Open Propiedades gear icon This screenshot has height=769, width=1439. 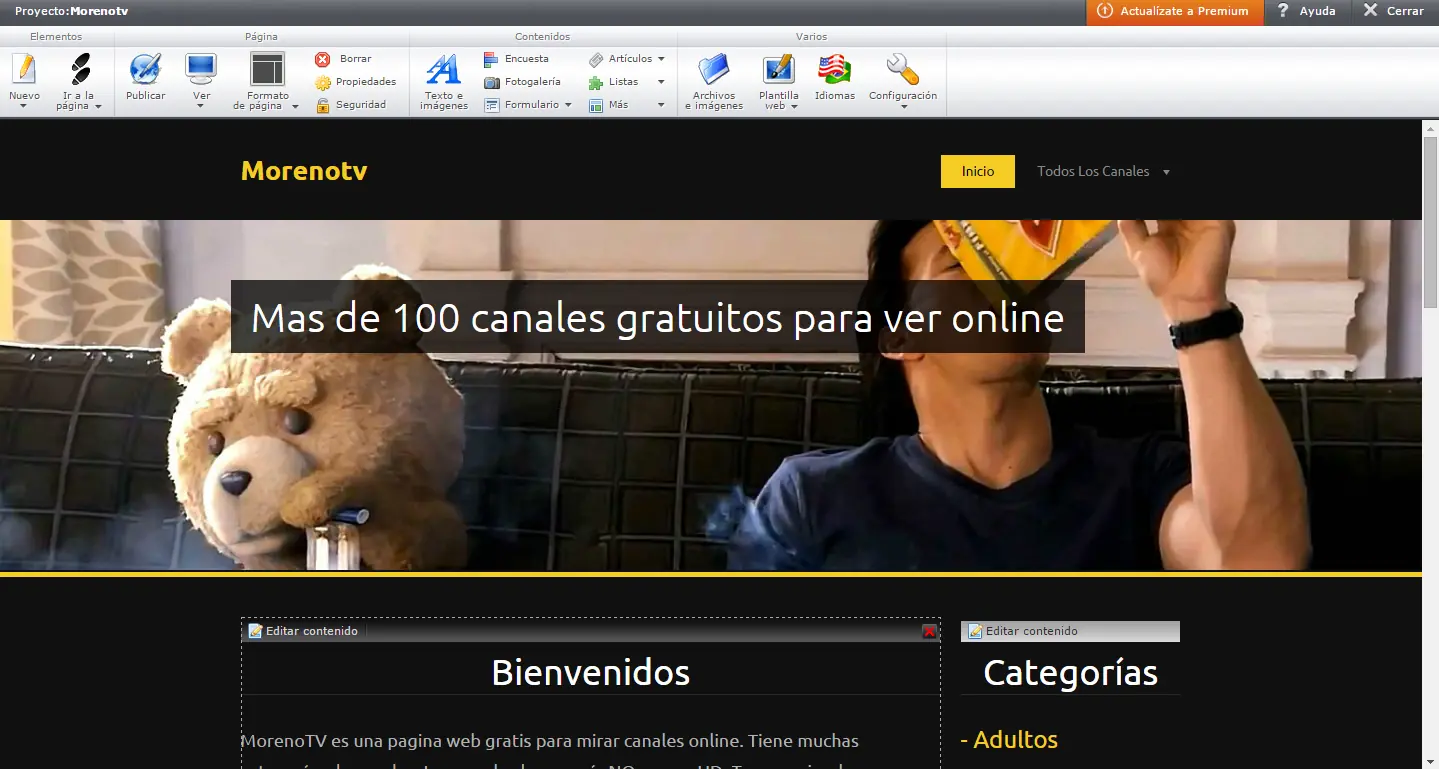tap(322, 82)
